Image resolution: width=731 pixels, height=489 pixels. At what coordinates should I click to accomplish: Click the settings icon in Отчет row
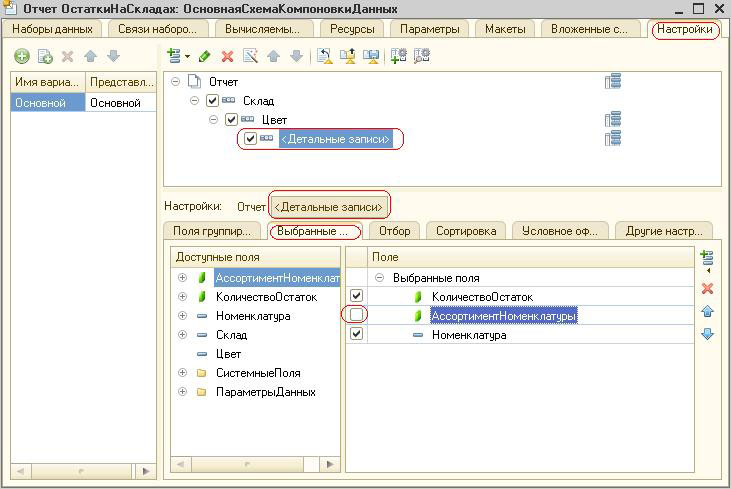[613, 82]
